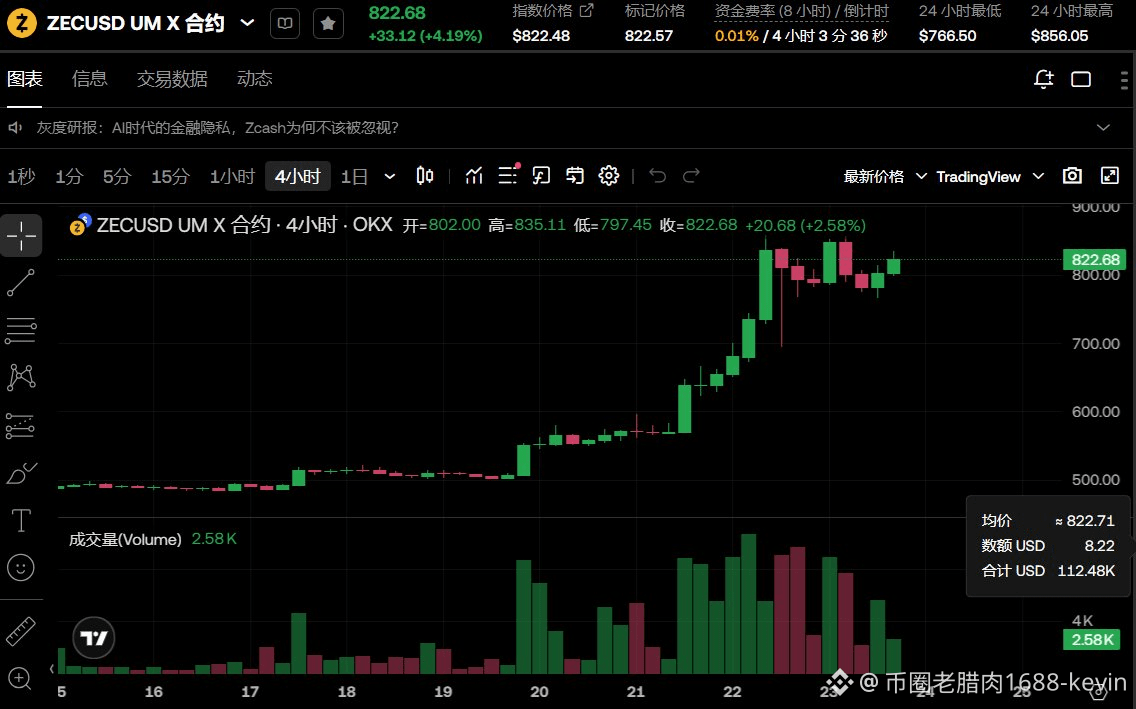Open the Grayscale research Zcash announcement
Screen dimensions: 1136x709
[218, 128]
